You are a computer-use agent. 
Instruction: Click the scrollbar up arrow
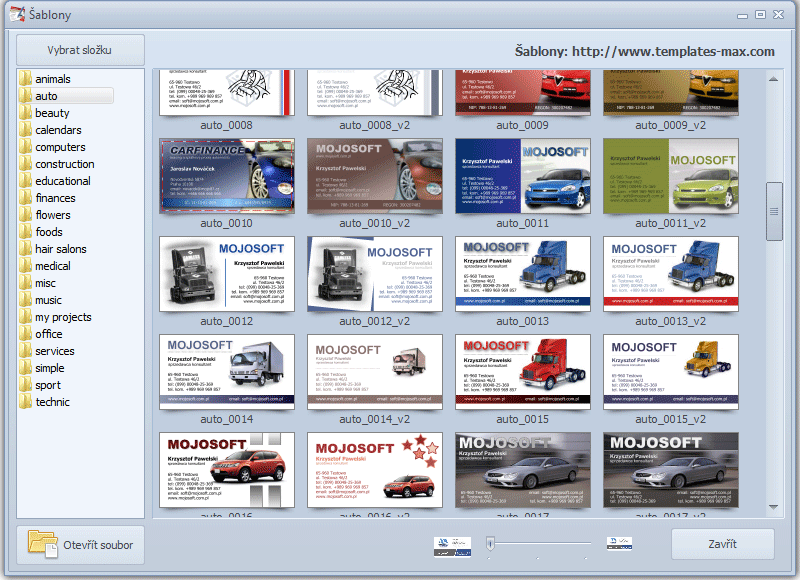773,79
